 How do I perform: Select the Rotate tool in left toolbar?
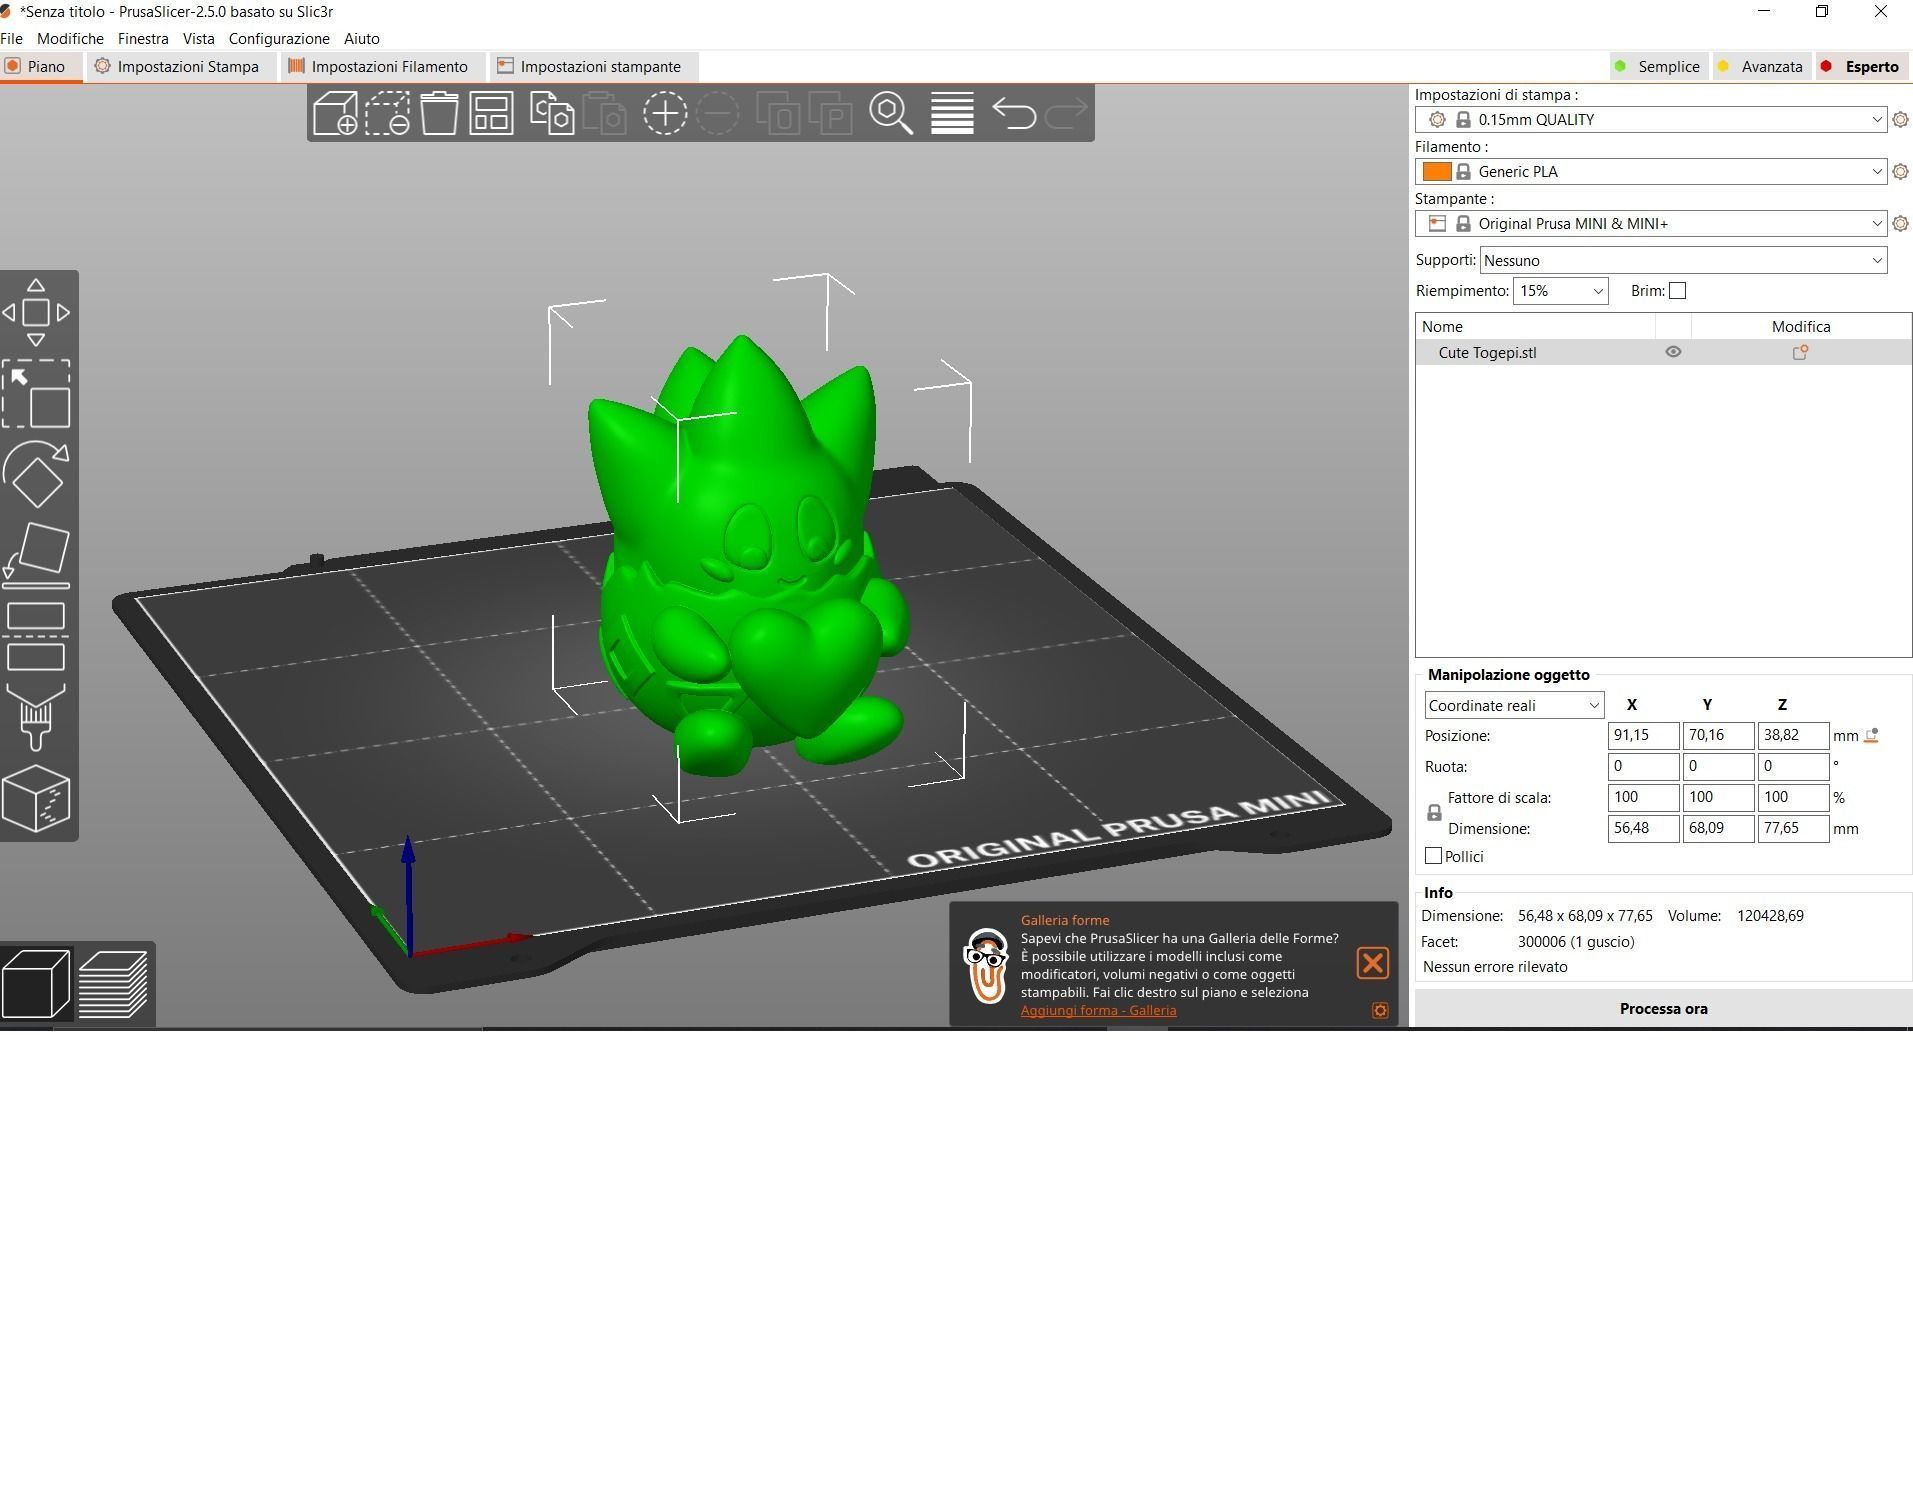(x=36, y=474)
